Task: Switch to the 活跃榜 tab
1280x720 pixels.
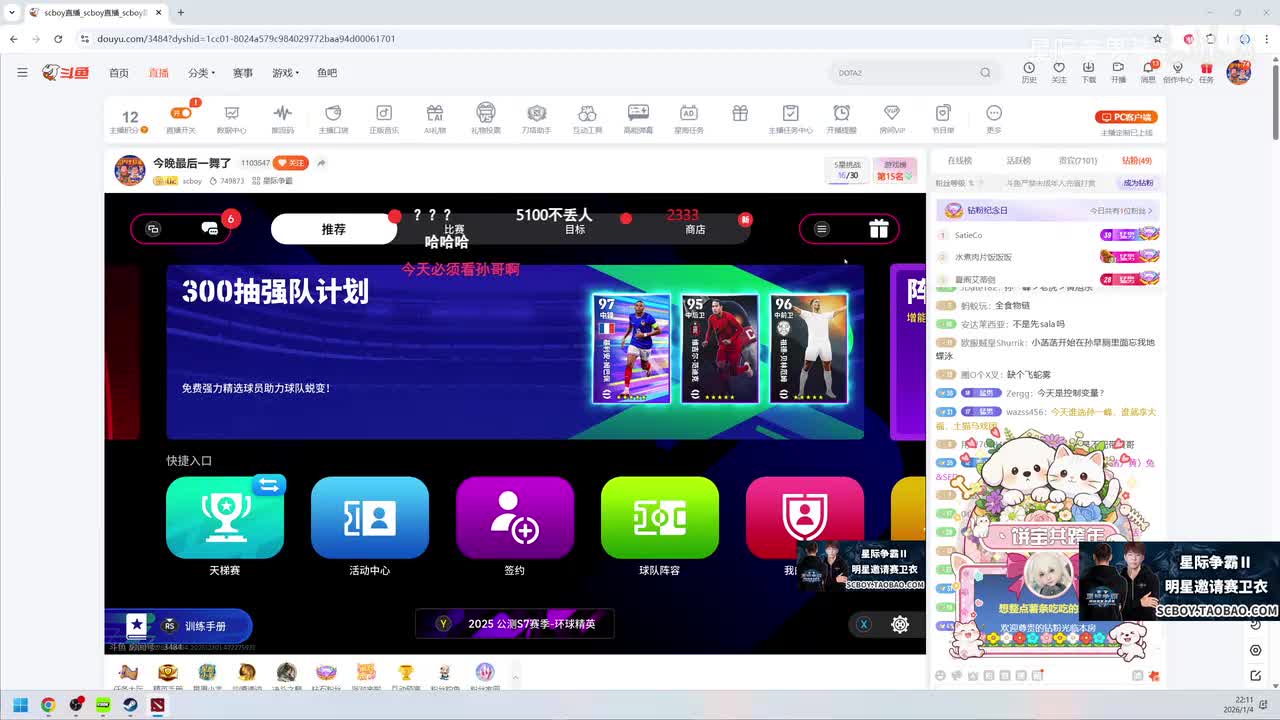Action: pyautogui.click(x=1018, y=160)
